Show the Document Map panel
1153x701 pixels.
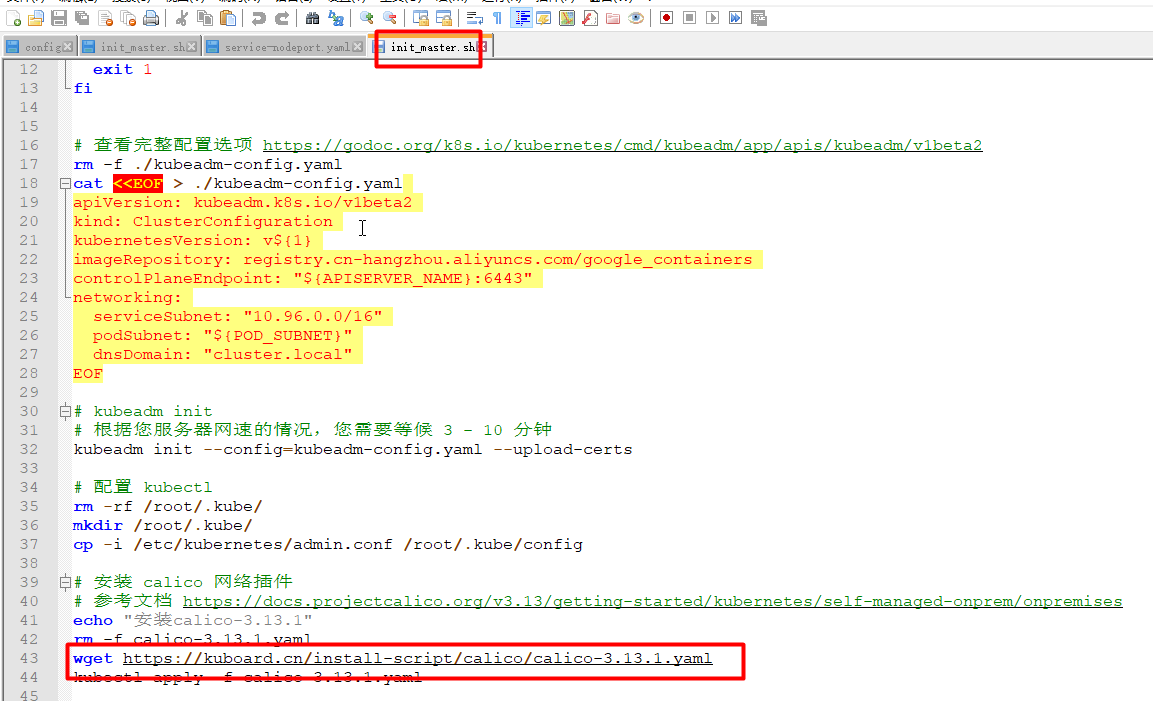pos(567,18)
